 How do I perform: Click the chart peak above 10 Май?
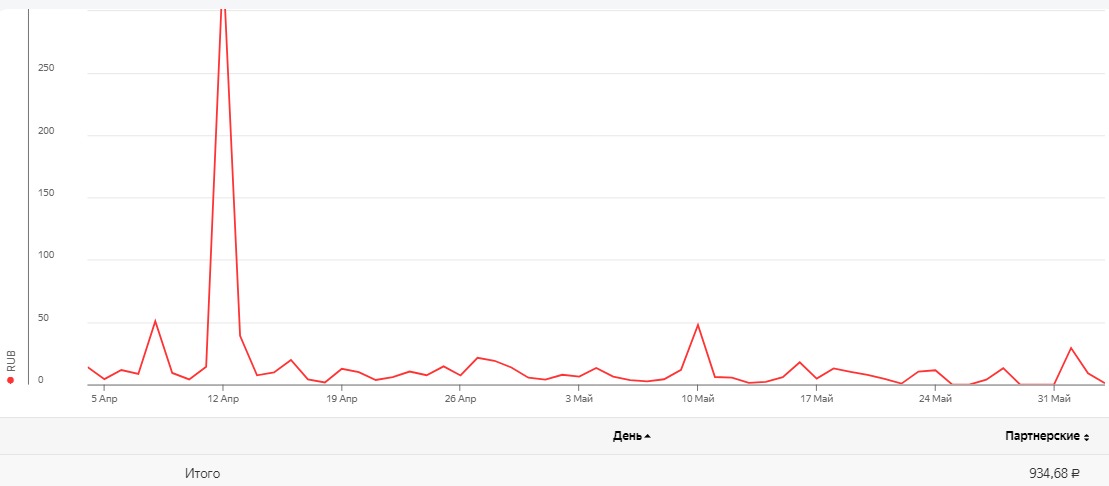point(698,325)
